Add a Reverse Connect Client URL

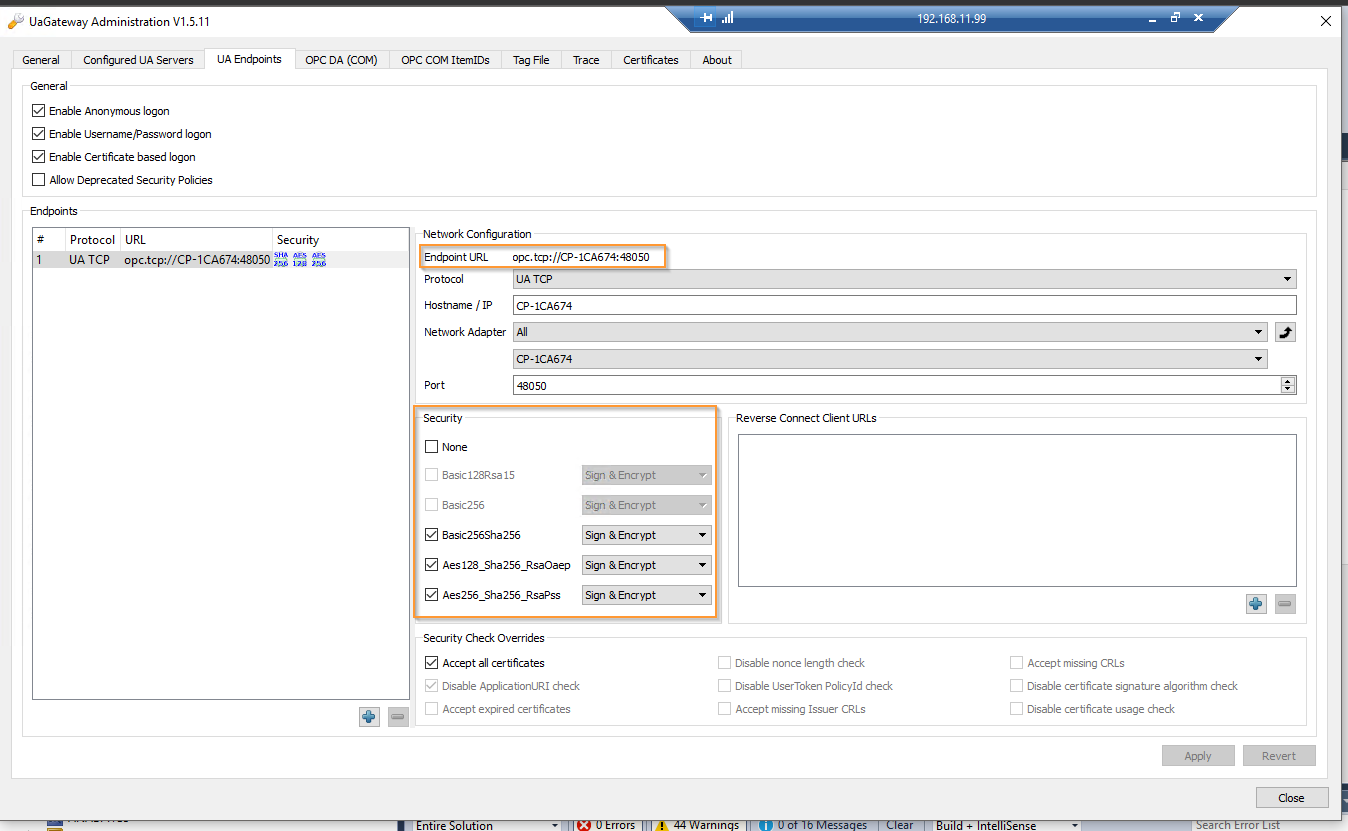[x=1256, y=604]
